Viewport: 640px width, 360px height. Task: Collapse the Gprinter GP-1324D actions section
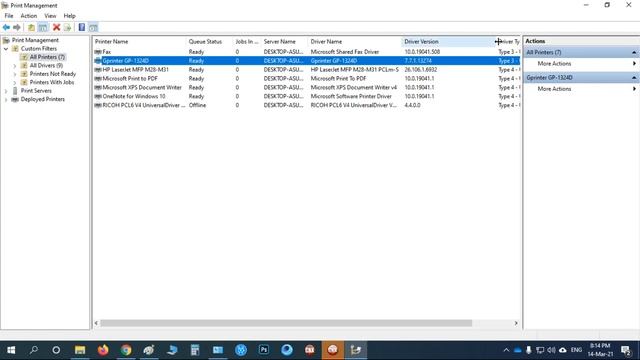click(634, 78)
